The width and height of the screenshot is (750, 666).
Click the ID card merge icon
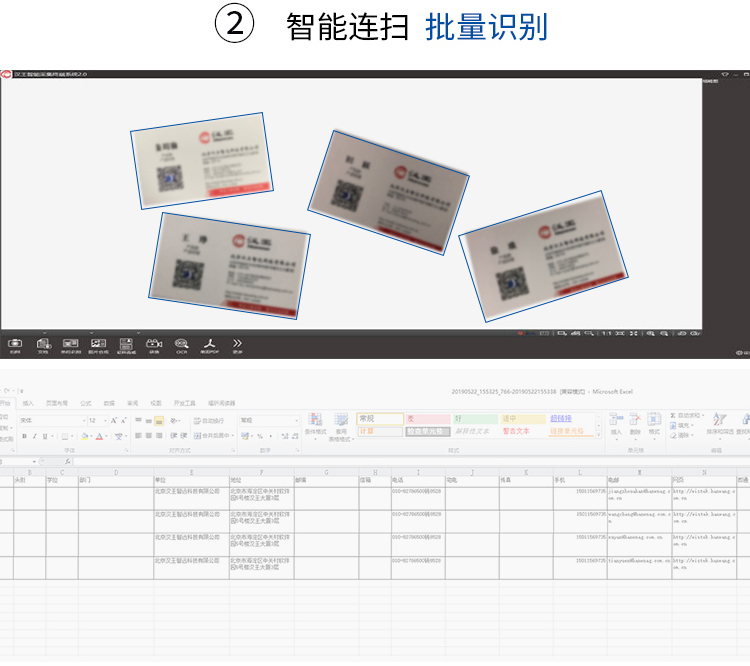126,344
